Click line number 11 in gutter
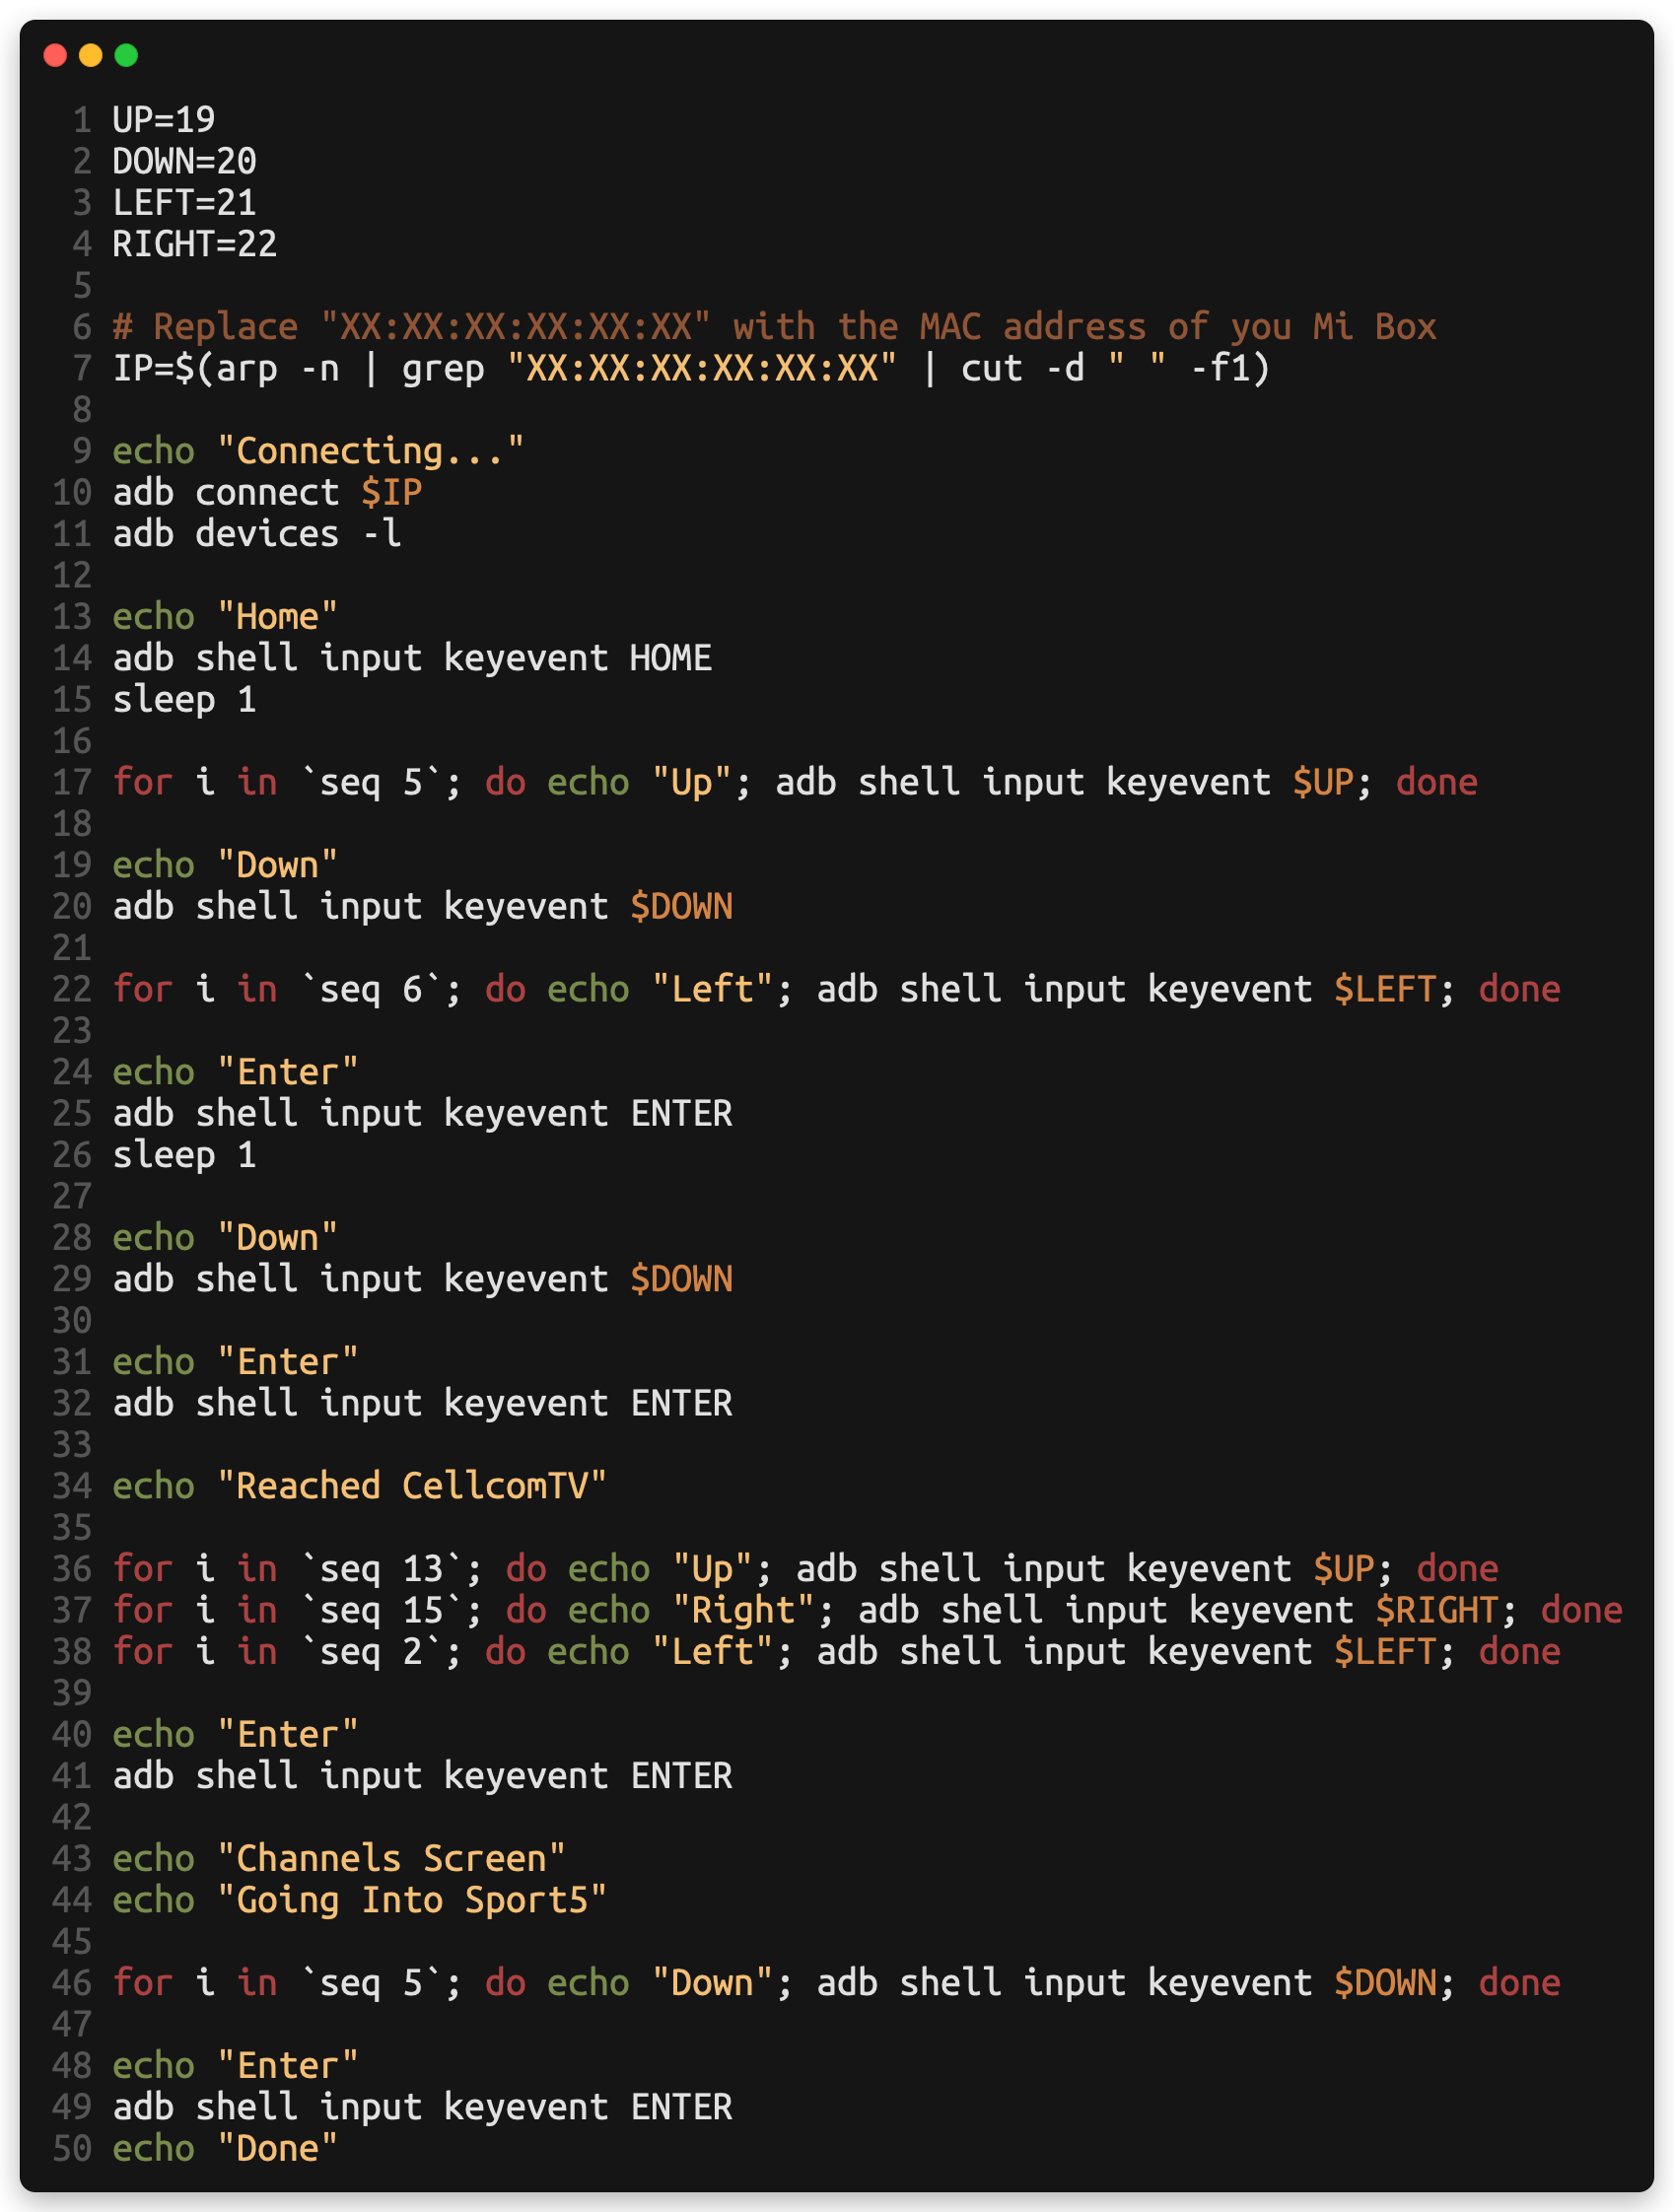Image resolution: width=1674 pixels, height=2212 pixels. point(72,534)
